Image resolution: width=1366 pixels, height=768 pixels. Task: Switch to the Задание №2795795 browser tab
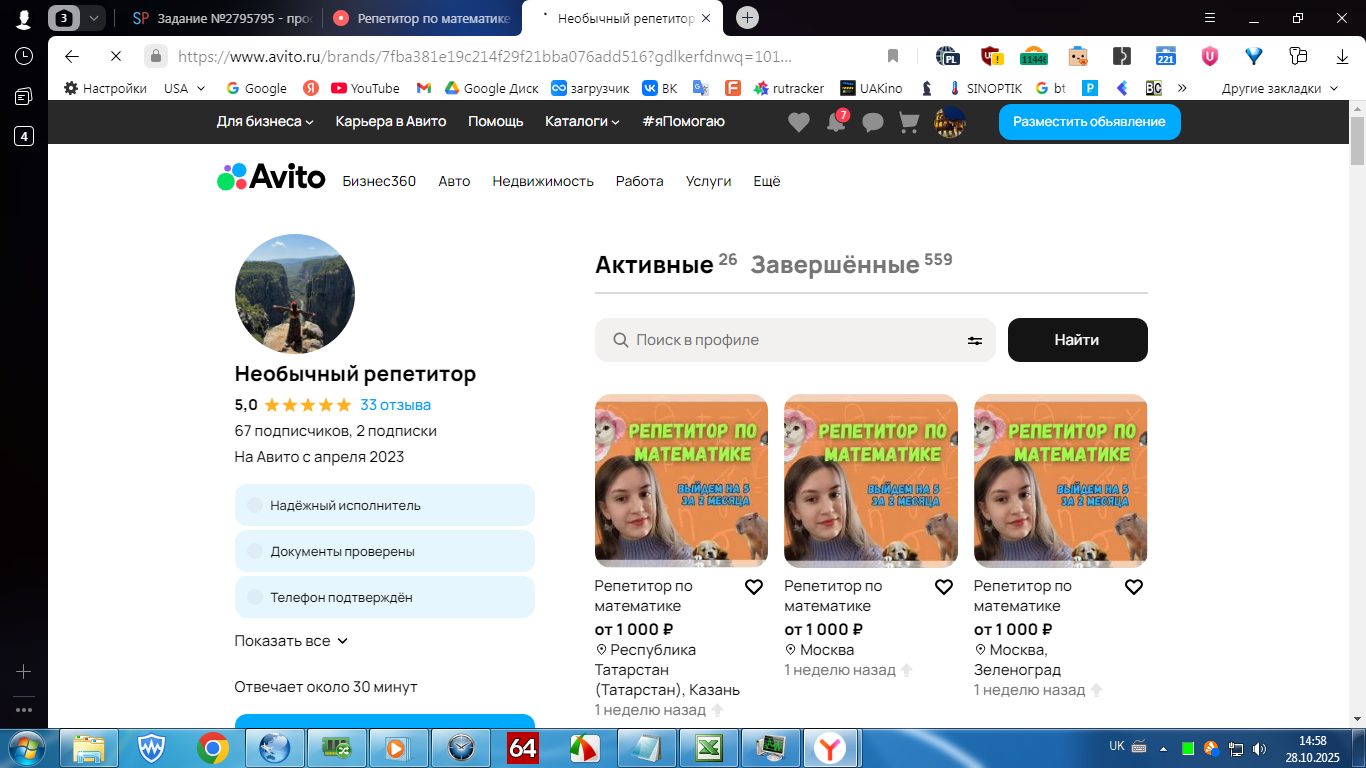pyautogui.click(x=221, y=18)
